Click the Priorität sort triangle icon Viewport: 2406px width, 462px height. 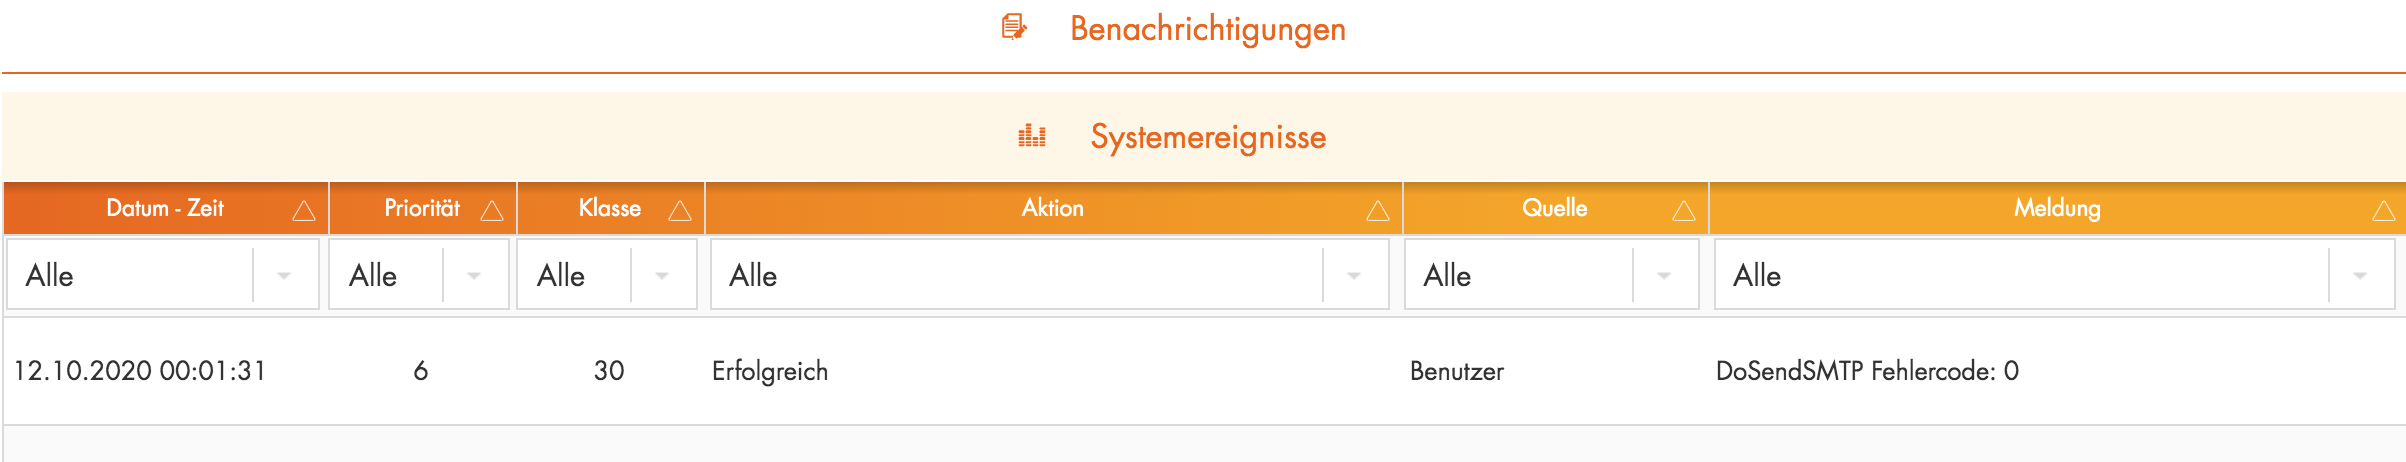[492, 210]
